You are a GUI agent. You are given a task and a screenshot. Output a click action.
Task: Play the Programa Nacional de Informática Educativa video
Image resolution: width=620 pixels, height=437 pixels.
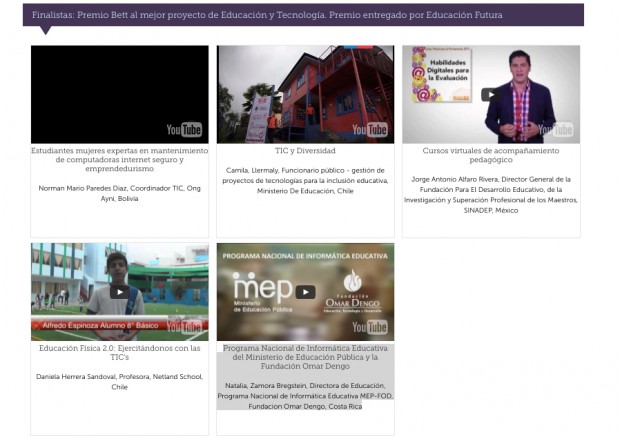coord(305,292)
